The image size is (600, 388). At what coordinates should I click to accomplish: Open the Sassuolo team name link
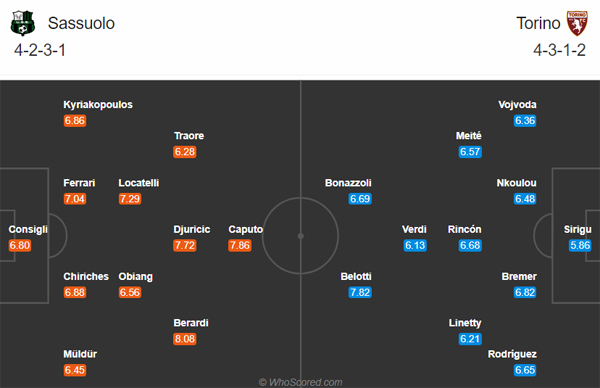point(81,23)
